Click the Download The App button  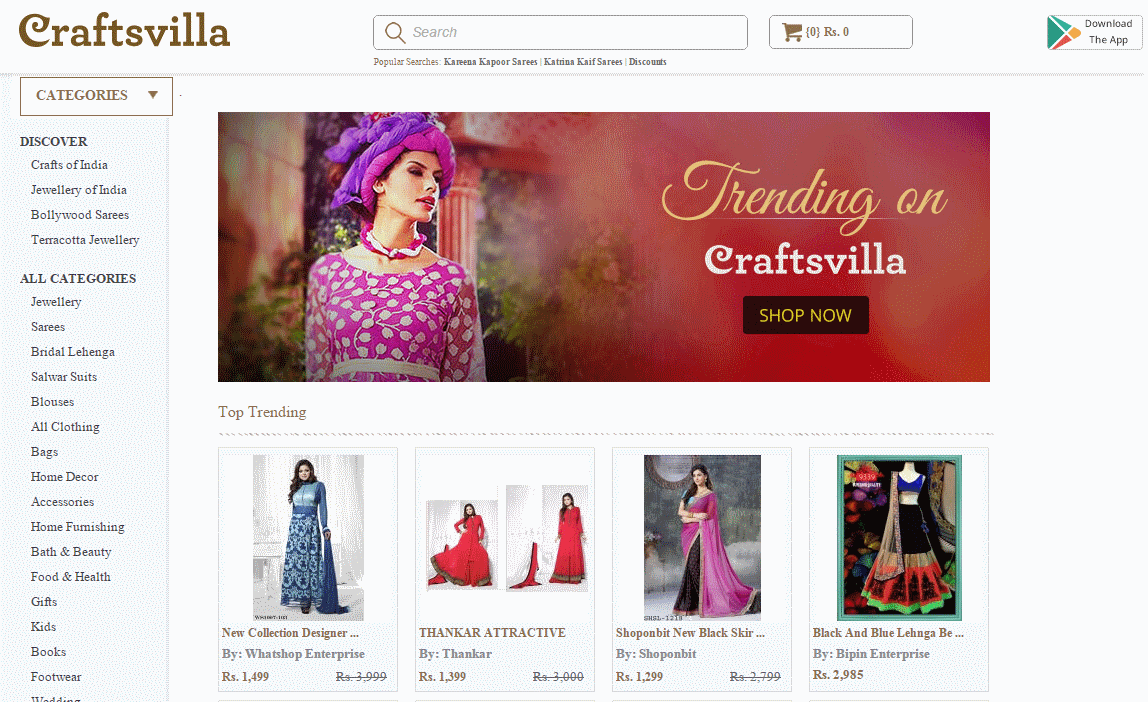click(1095, 32)
